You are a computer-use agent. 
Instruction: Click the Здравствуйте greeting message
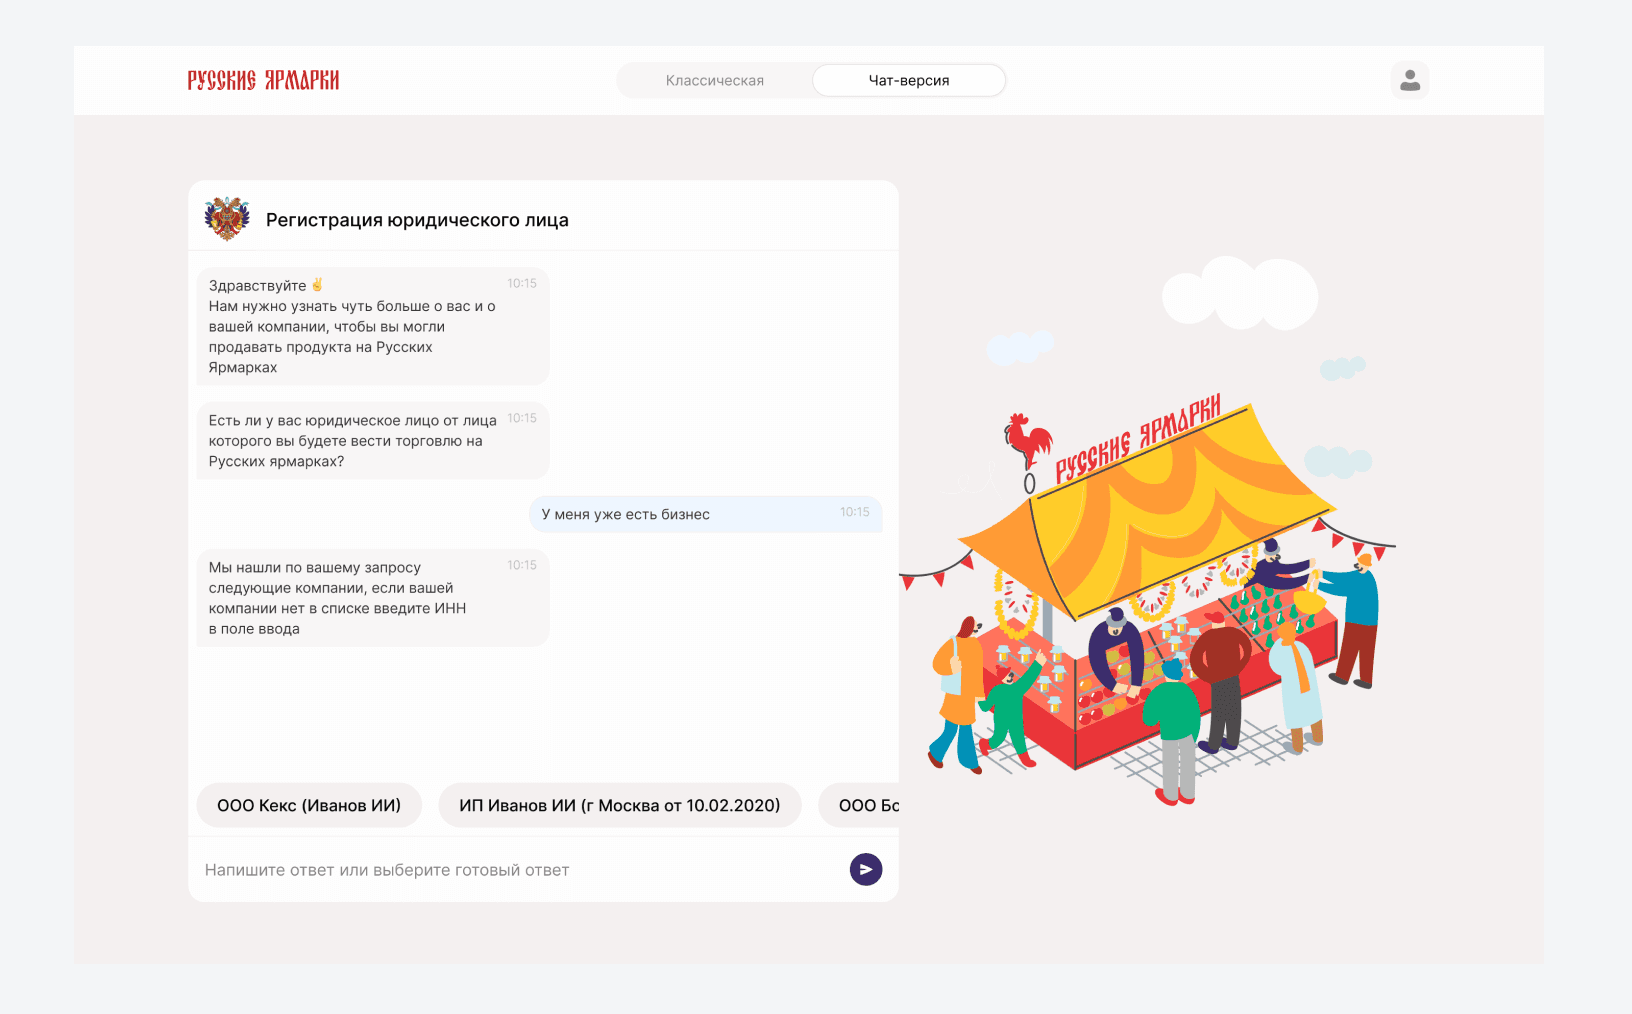point(373,326)
